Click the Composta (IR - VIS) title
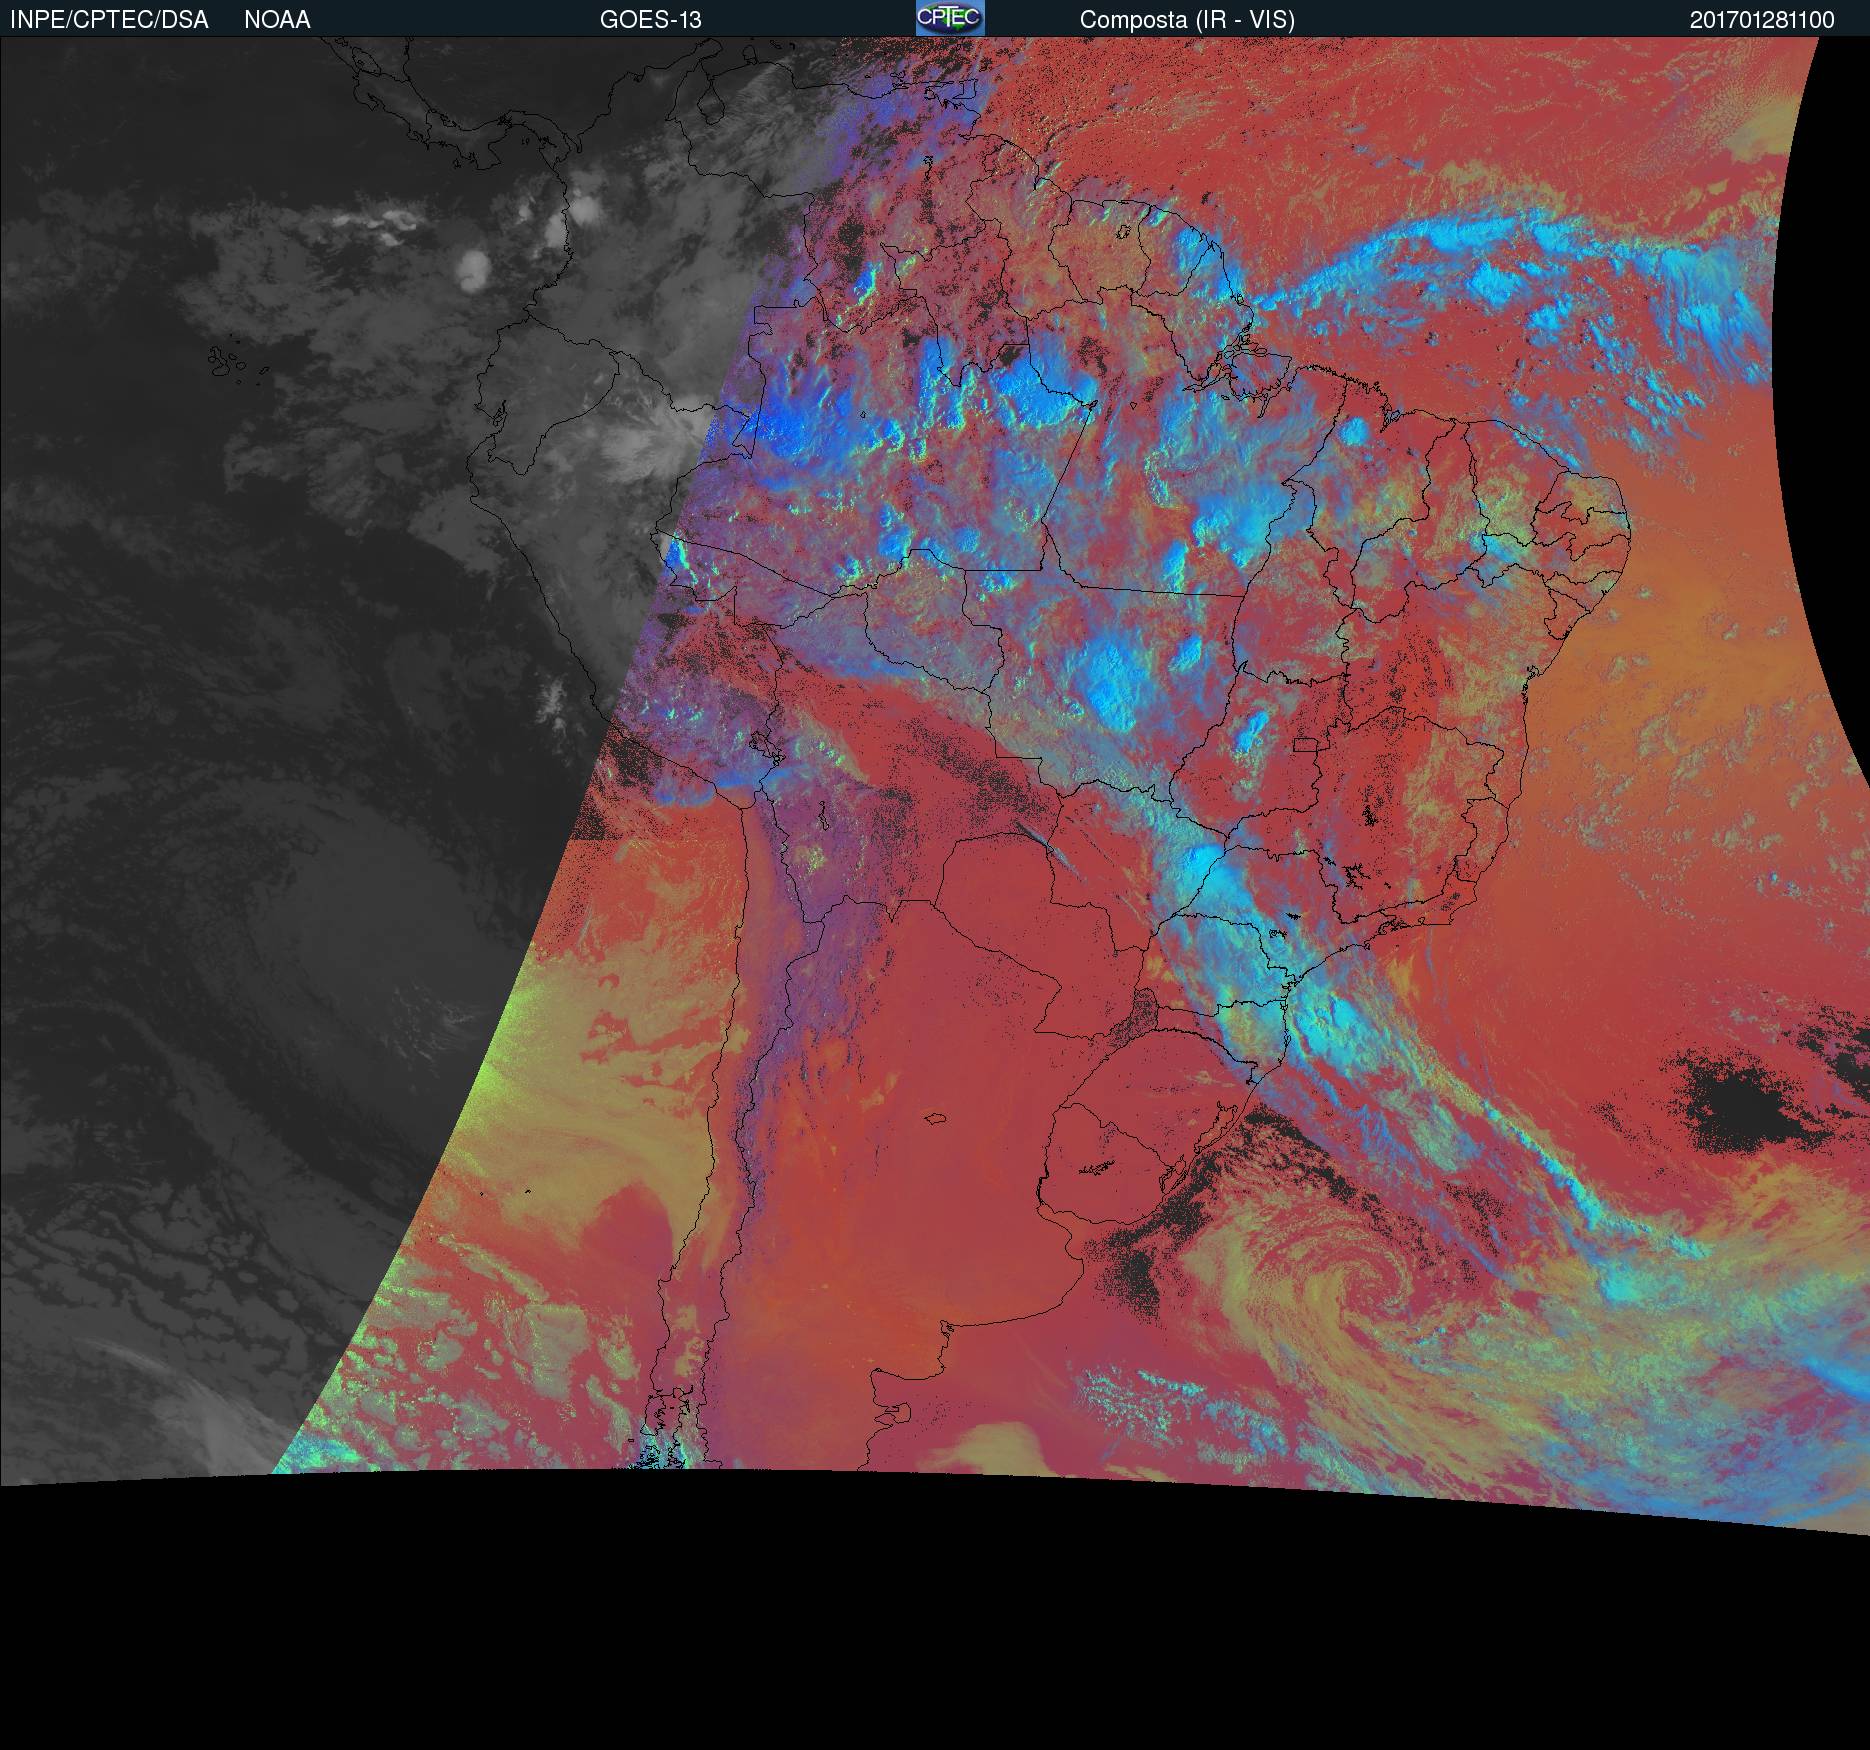The height and width of the screenshot is (1750, 1870). [x=1187, y=20]
